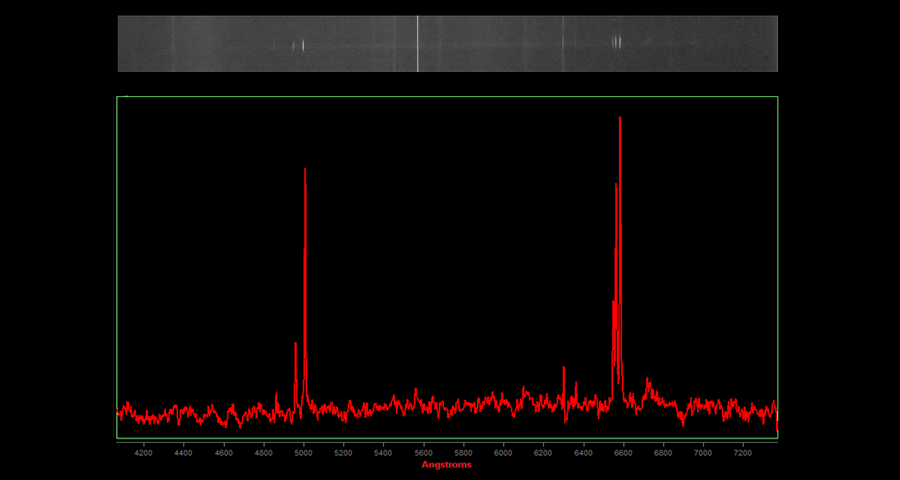Click the 5600 tick label on axis

423,453
